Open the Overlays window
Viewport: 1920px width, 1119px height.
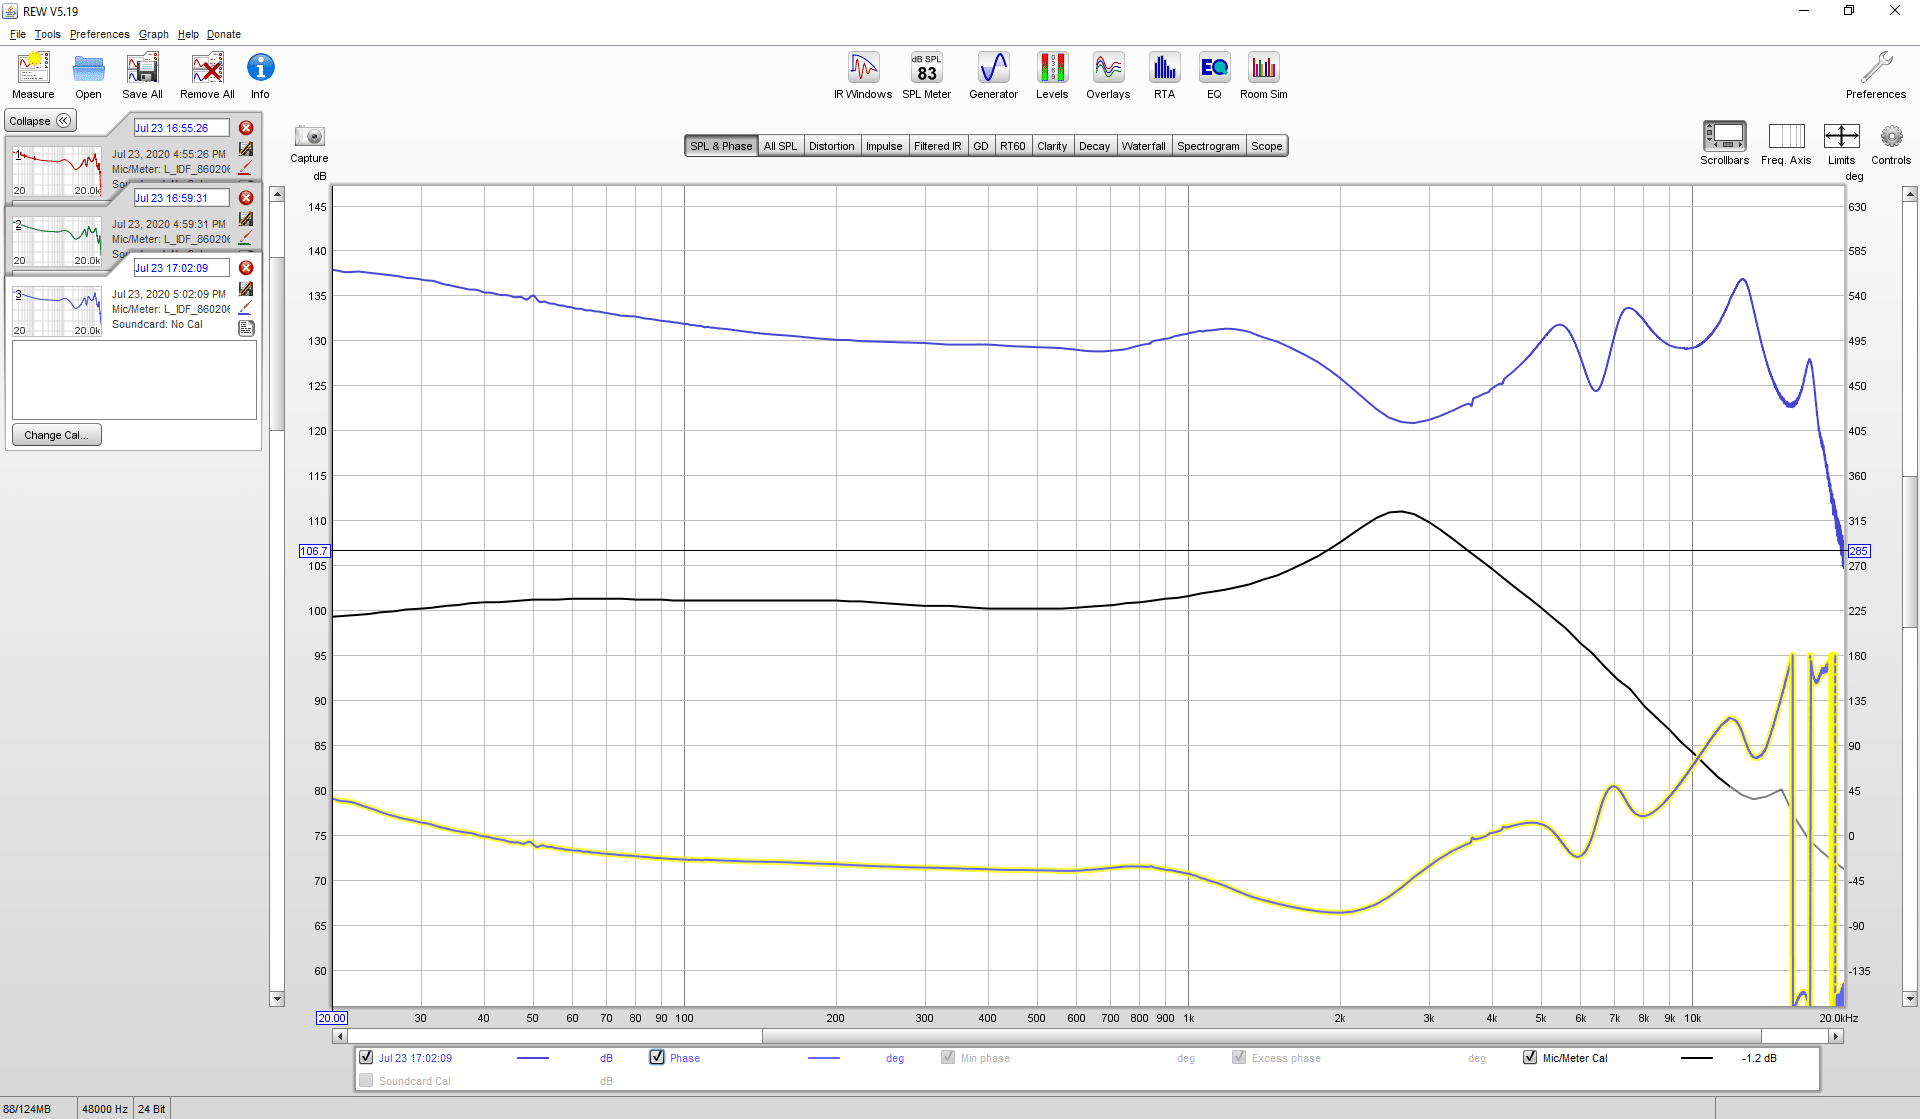coord(1108,68)
